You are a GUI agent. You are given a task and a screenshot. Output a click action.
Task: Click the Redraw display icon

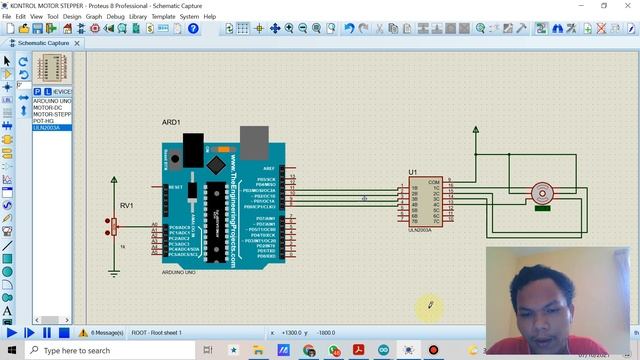coord(229,29)
